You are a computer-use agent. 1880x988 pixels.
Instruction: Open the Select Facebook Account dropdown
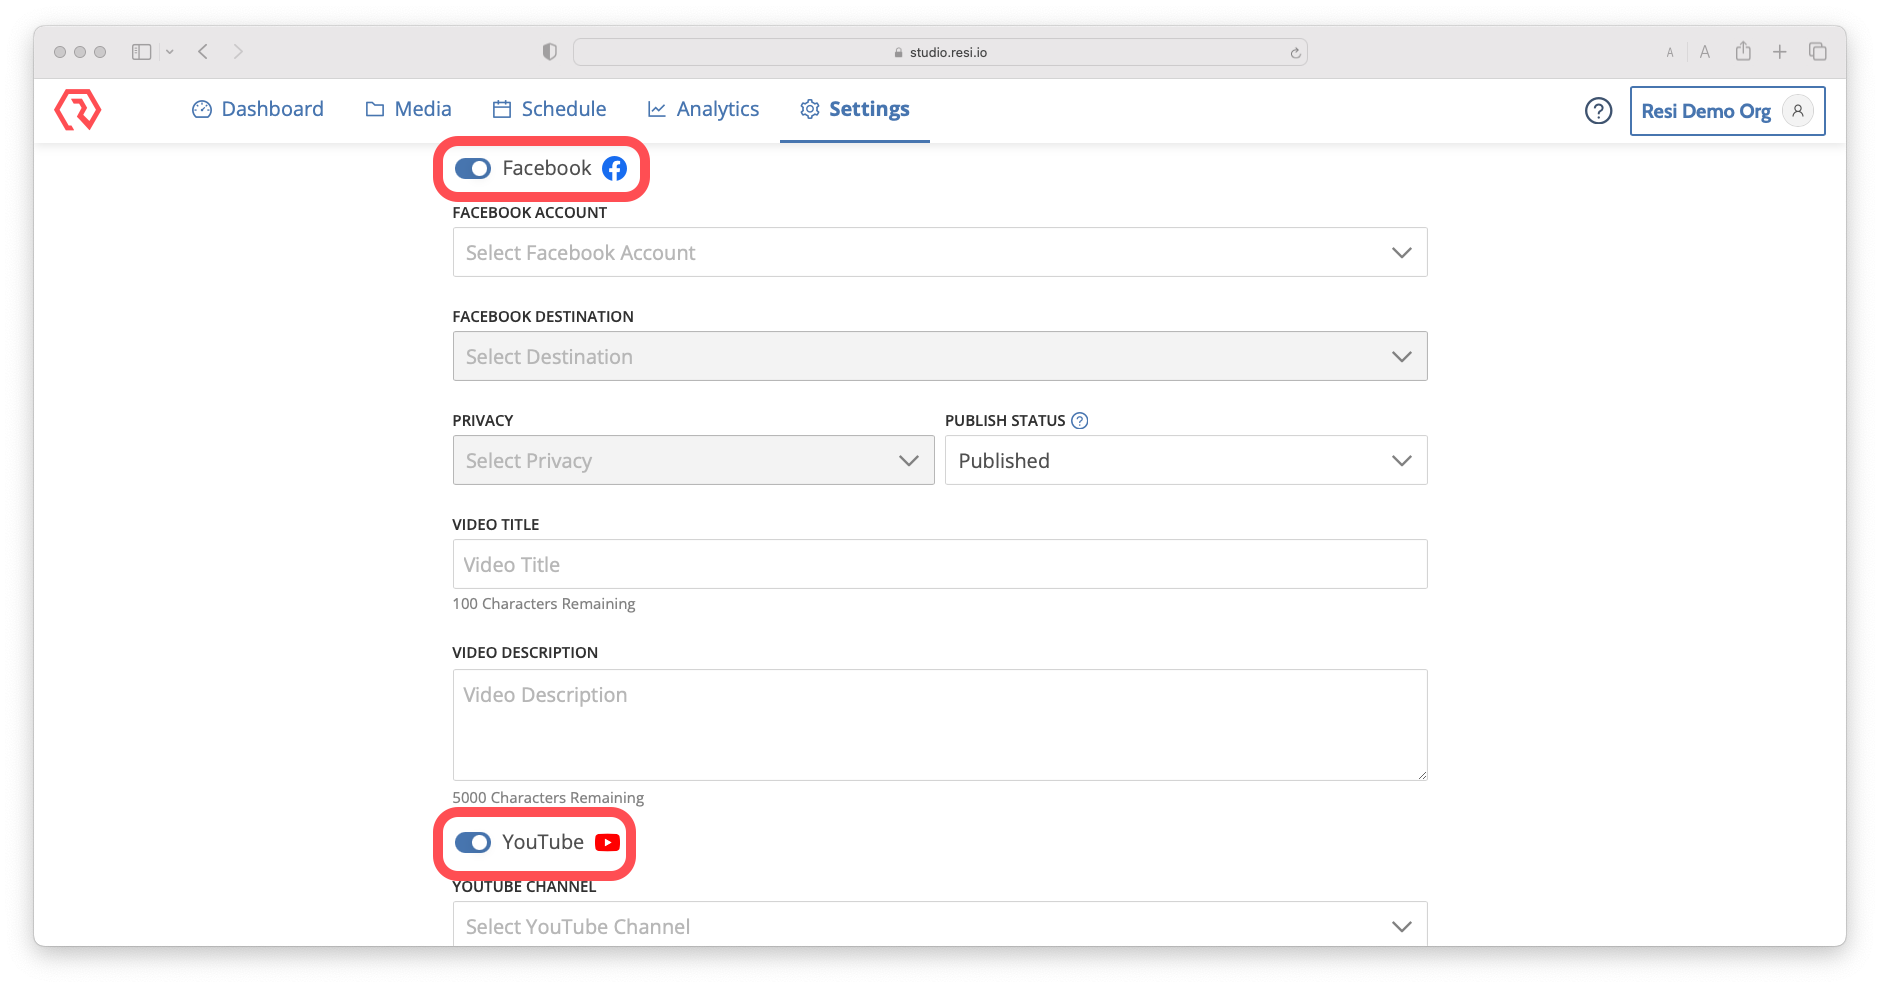pyautogui.click(x=939, y=253)
